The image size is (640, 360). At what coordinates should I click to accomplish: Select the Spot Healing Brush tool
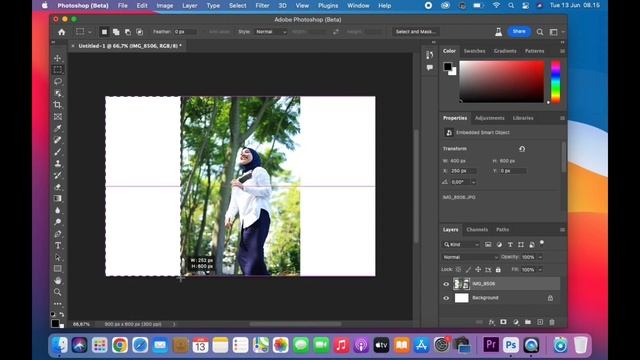pyautogui.click(x=58, y=140)
